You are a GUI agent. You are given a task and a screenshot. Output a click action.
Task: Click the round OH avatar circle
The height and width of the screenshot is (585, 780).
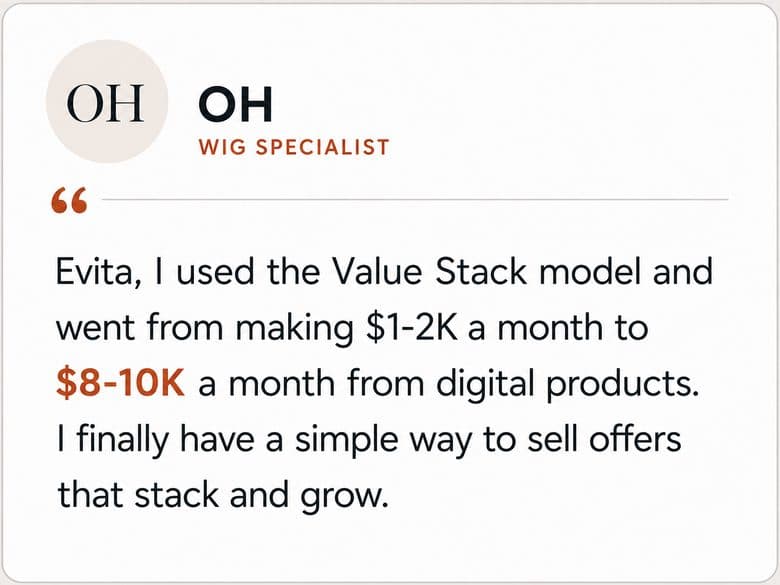click(x=107, y=101)
